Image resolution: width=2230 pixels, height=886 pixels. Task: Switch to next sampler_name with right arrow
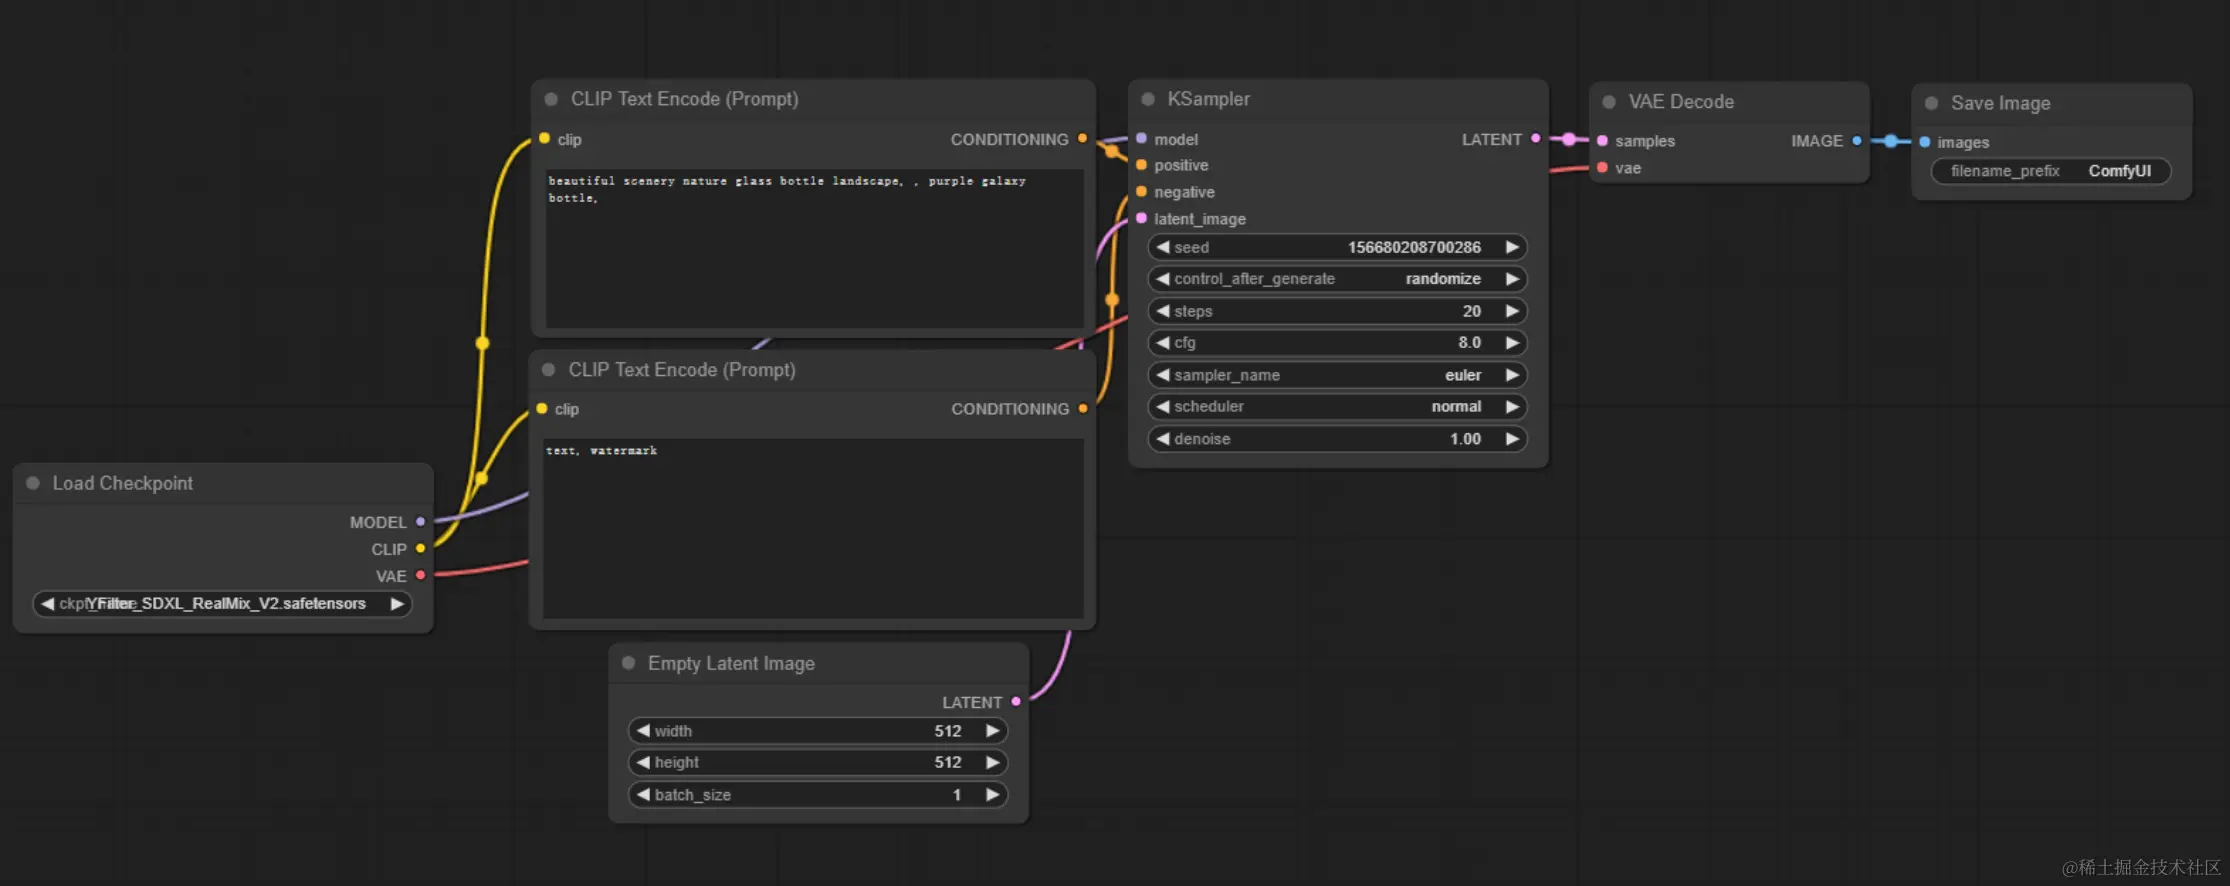point(1512,375)
